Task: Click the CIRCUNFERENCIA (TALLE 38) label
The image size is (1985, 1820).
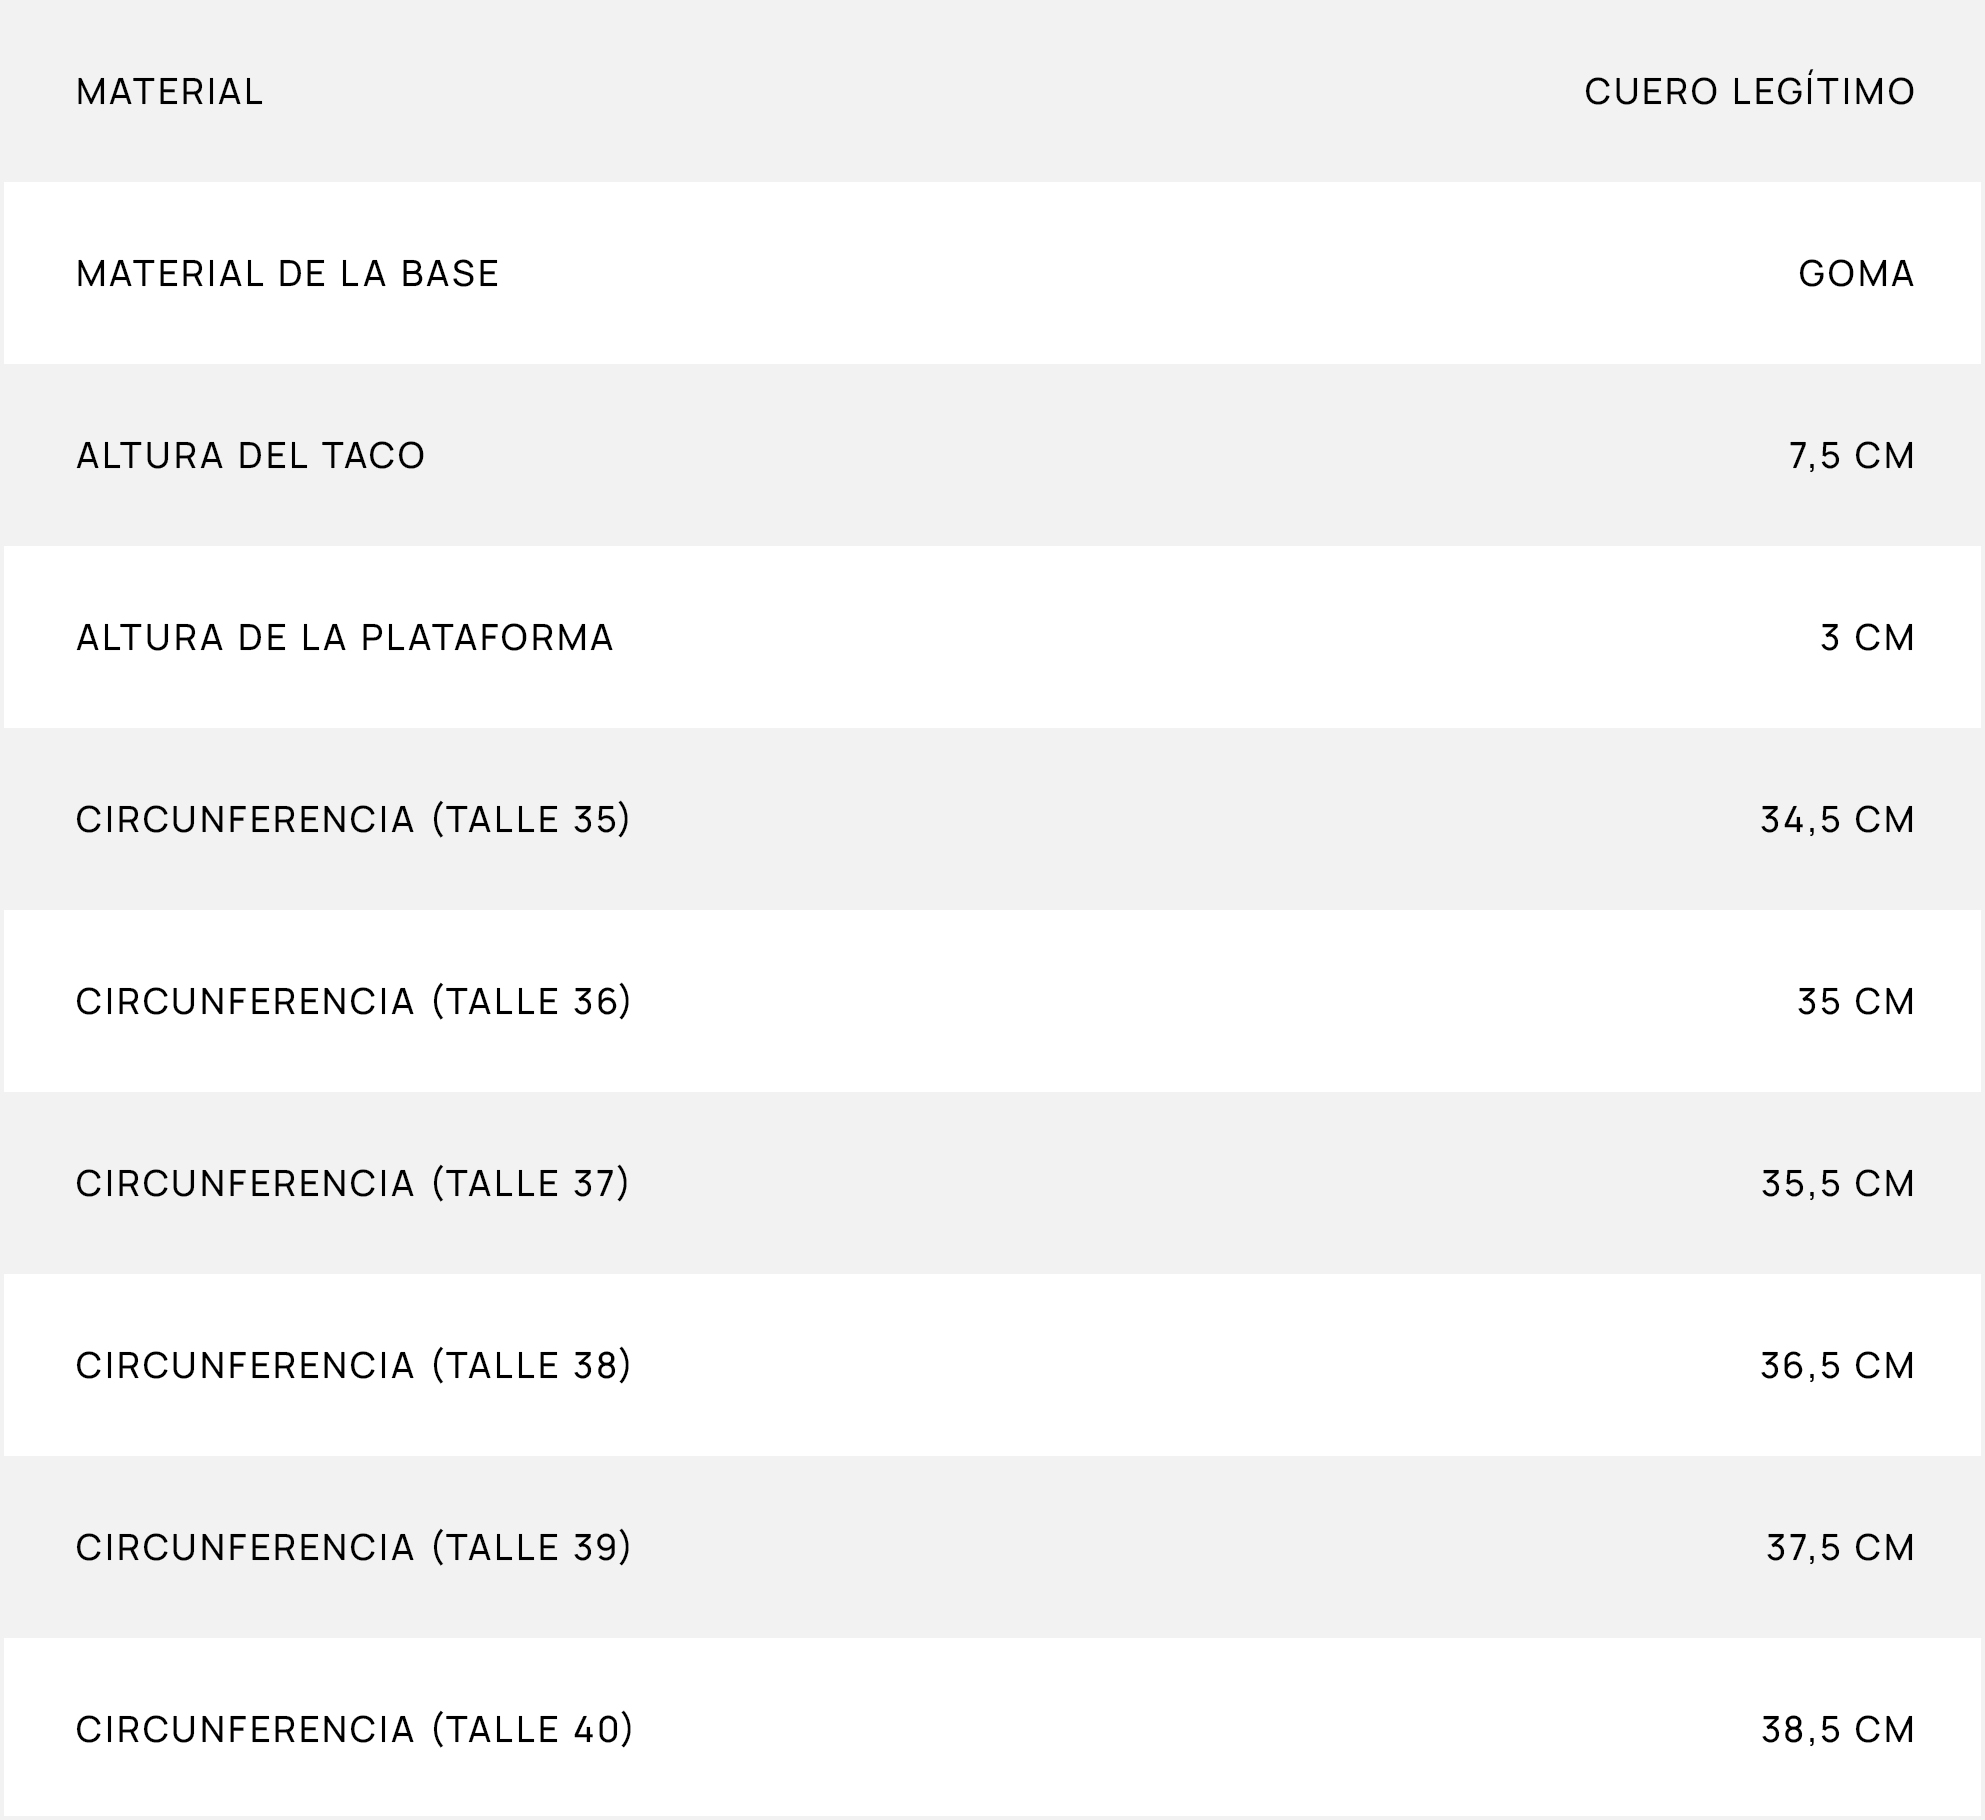Action: click(354, 1366)
